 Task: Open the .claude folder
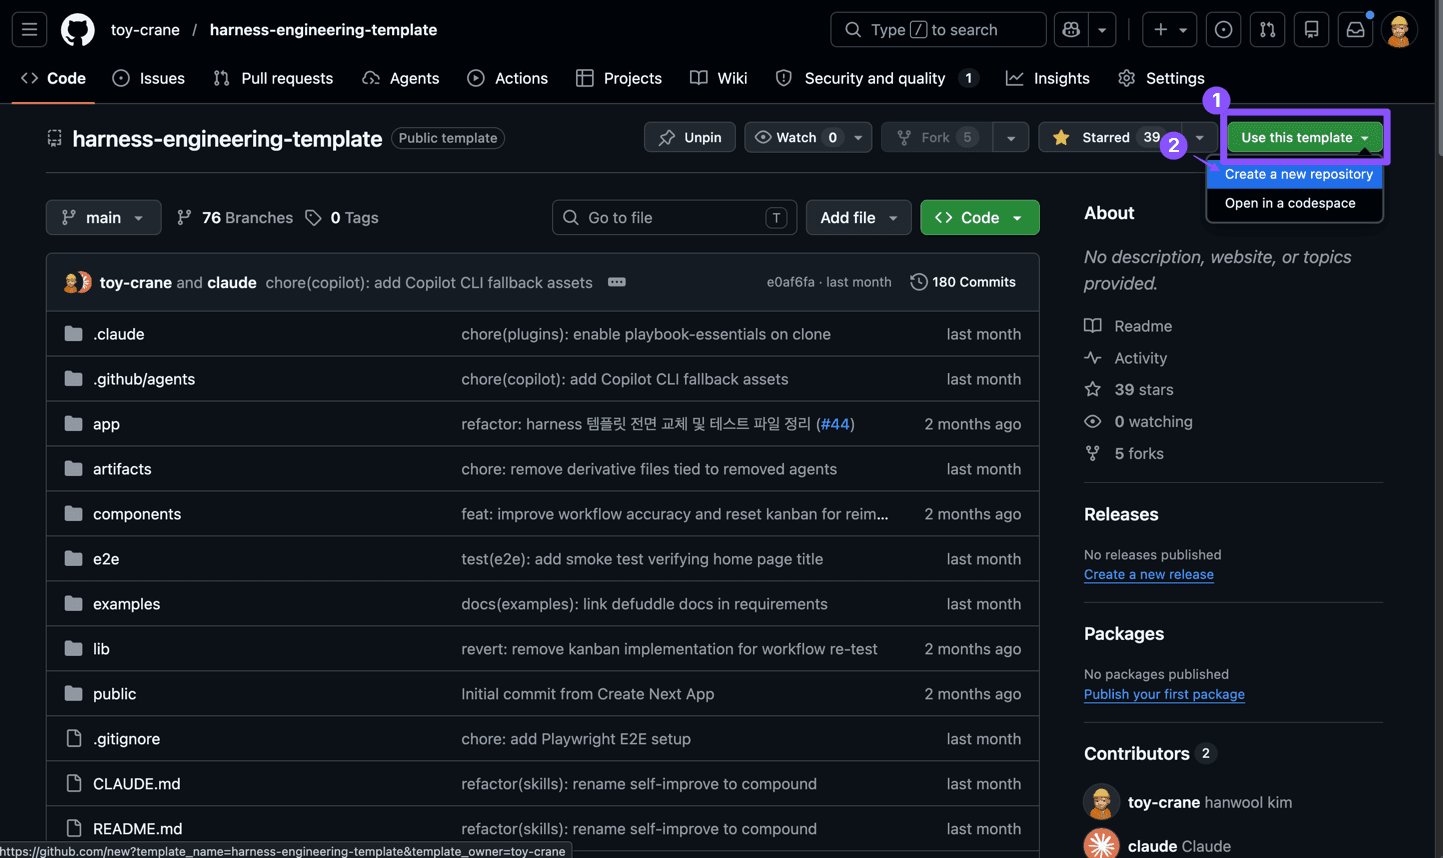[x=118, y=334]
